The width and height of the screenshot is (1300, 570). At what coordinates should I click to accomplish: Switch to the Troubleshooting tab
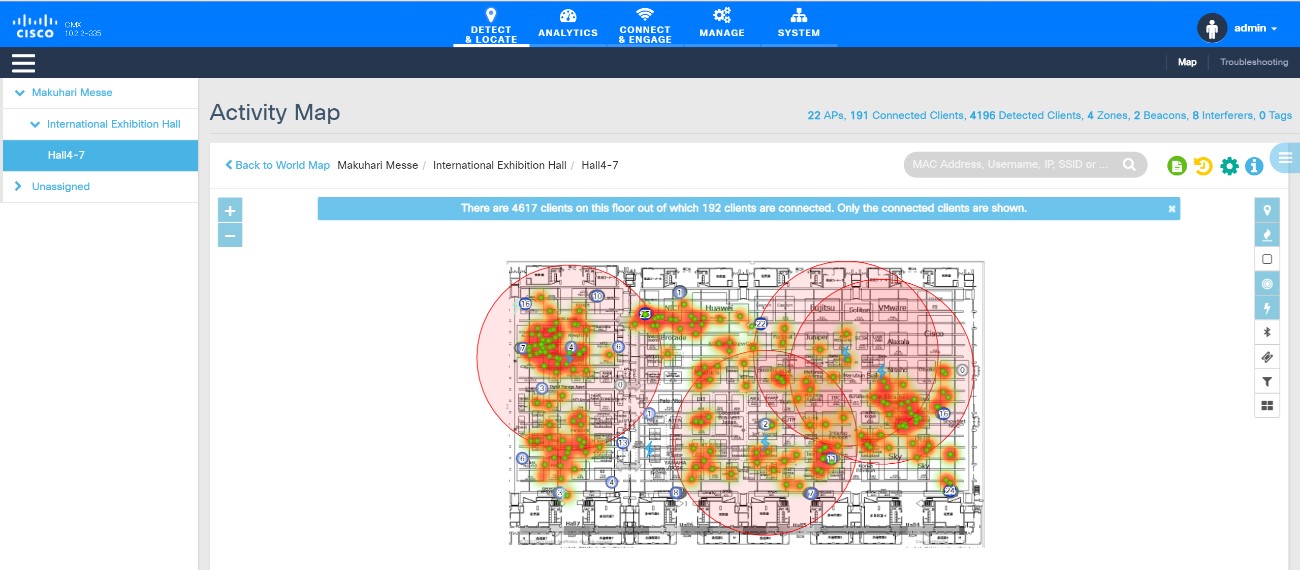1253,62
